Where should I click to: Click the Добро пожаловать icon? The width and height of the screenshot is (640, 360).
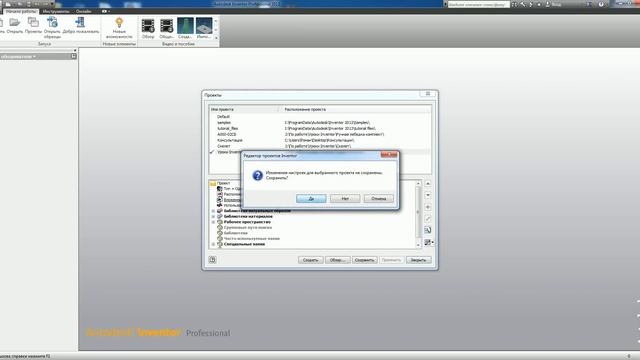click(x=80, y=22)
